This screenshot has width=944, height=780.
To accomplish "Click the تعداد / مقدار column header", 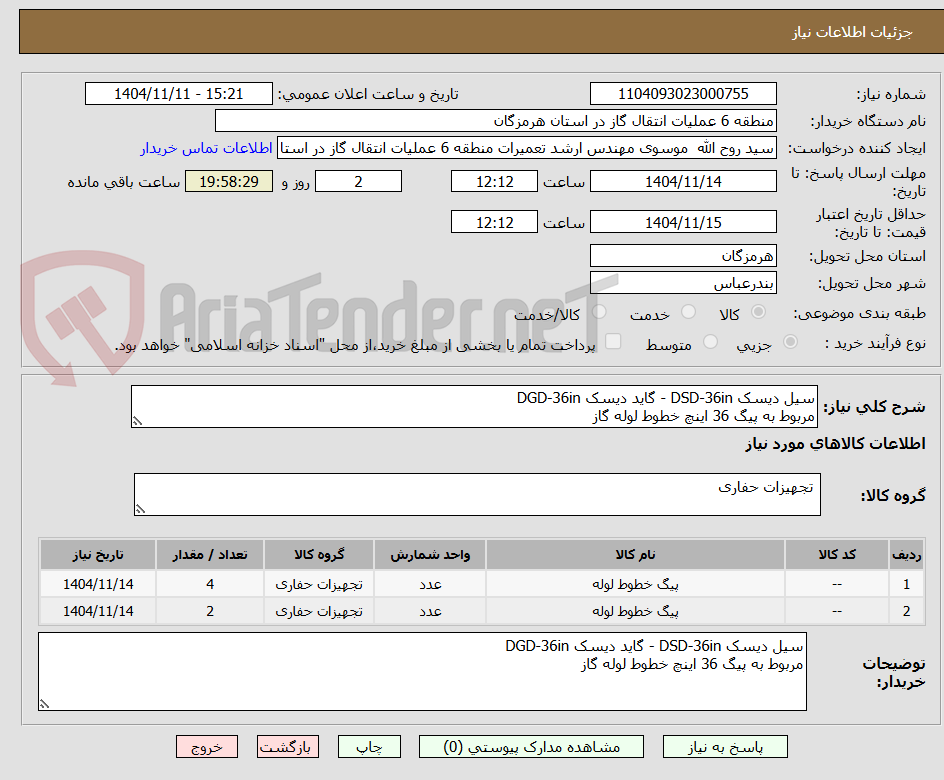I will 210,554.
